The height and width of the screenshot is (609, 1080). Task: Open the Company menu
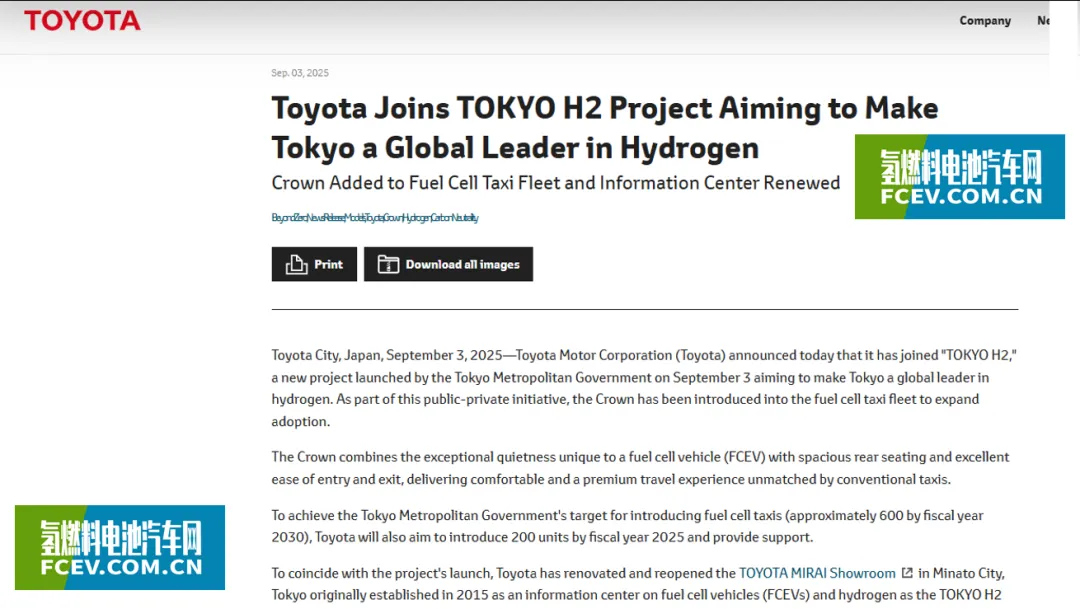pos(985,21)
